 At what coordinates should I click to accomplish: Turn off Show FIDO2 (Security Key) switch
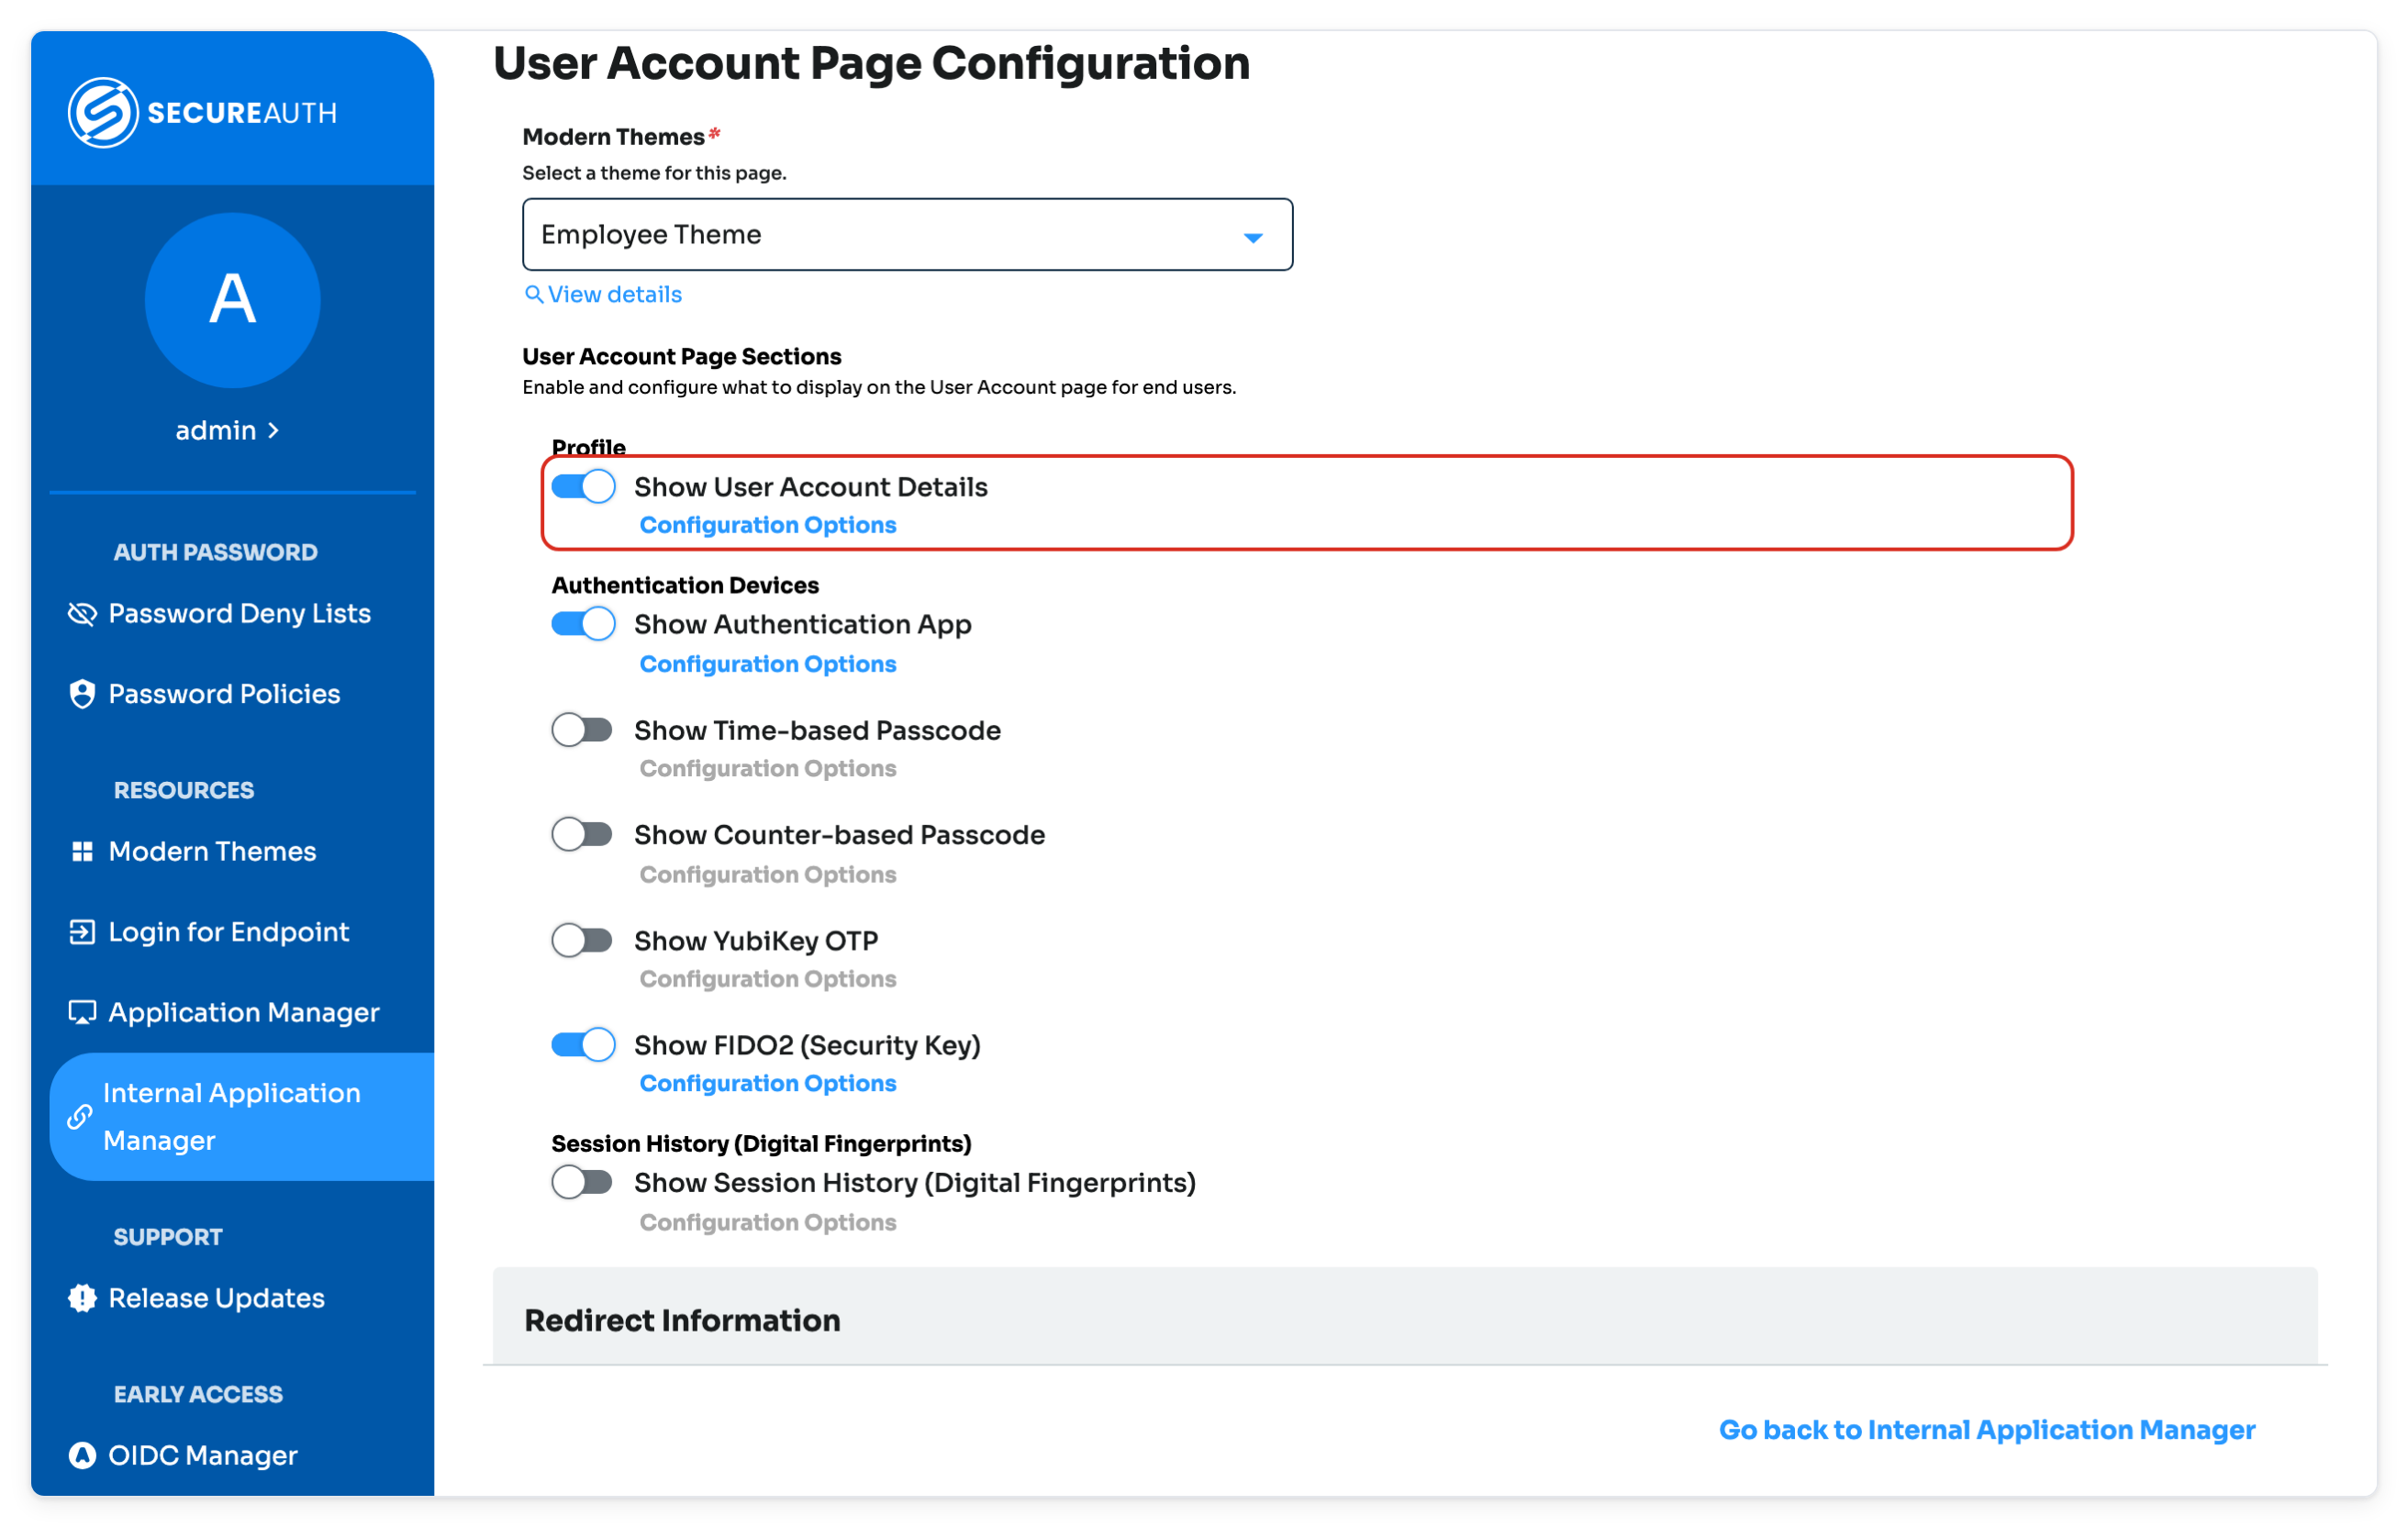[x=583, y=1045]
